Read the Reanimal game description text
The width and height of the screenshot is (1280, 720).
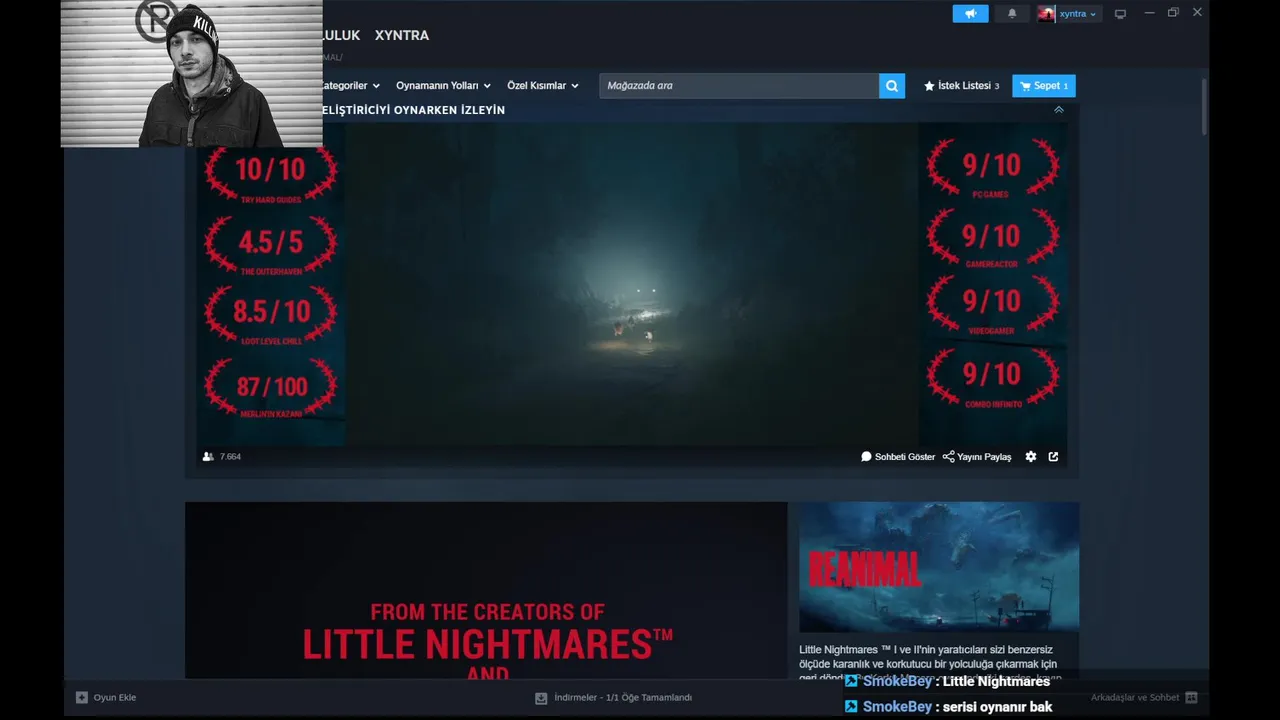928,662
